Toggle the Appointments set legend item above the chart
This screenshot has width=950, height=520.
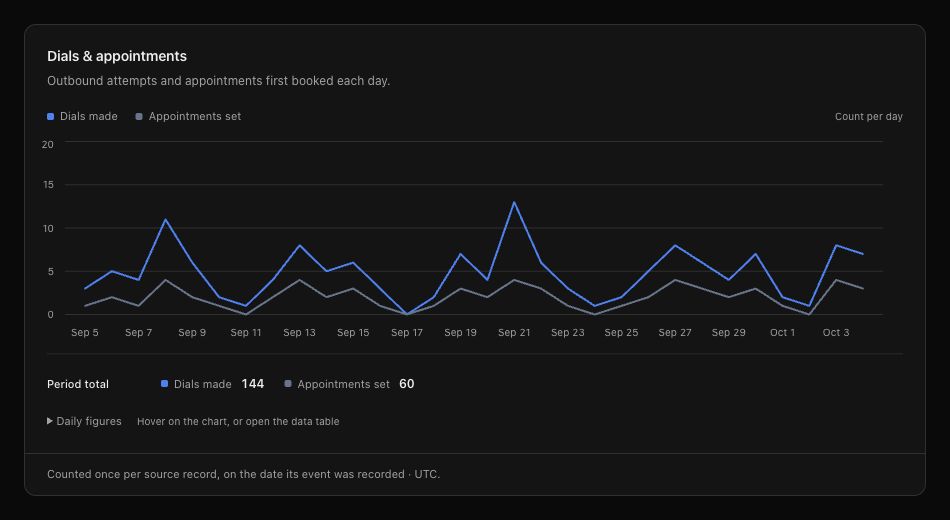click(188, 116)
